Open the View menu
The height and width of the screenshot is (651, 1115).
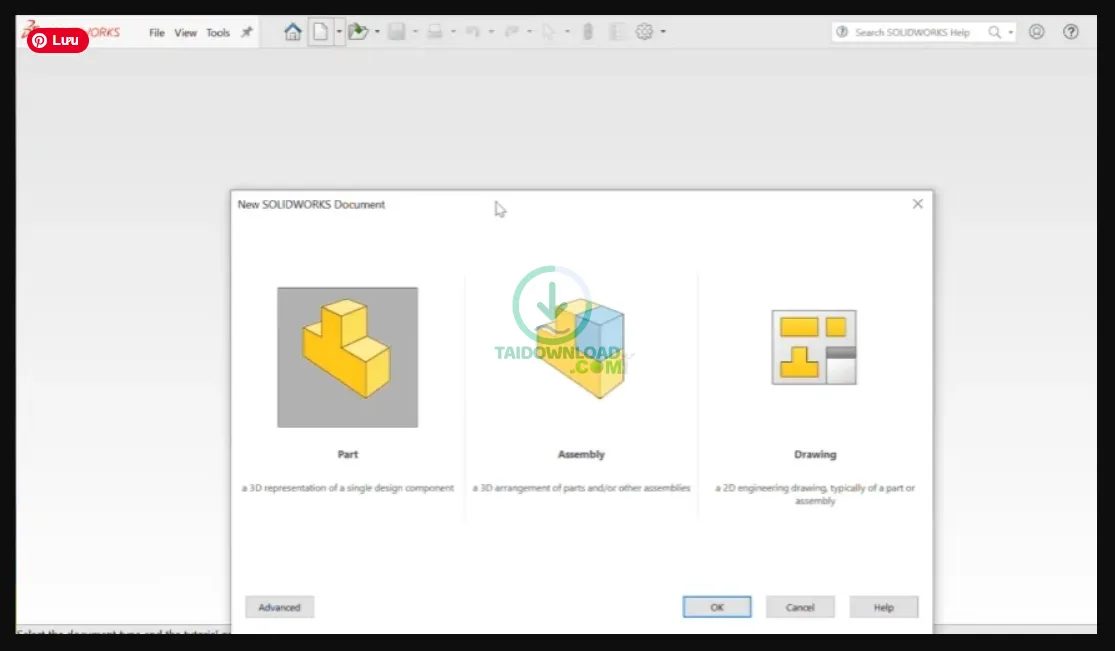[x=185, y=31]
